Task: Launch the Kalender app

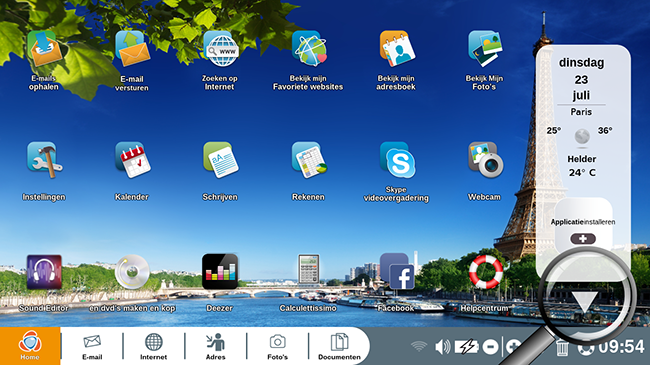Action: (132, 160)
